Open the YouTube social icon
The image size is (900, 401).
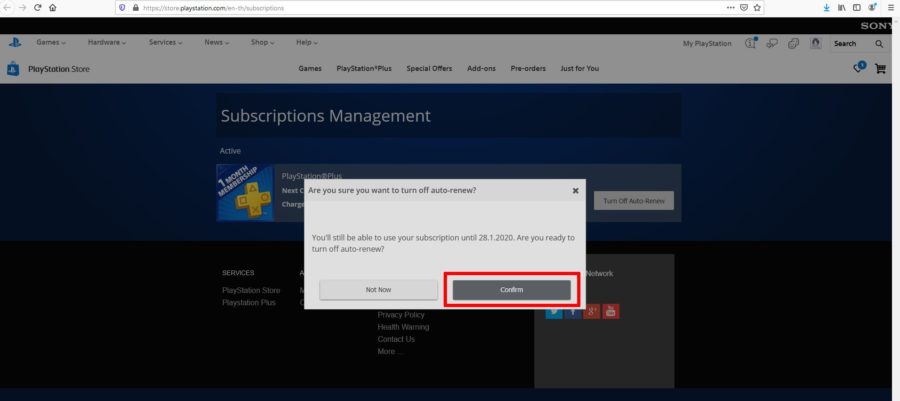[611, 312]
